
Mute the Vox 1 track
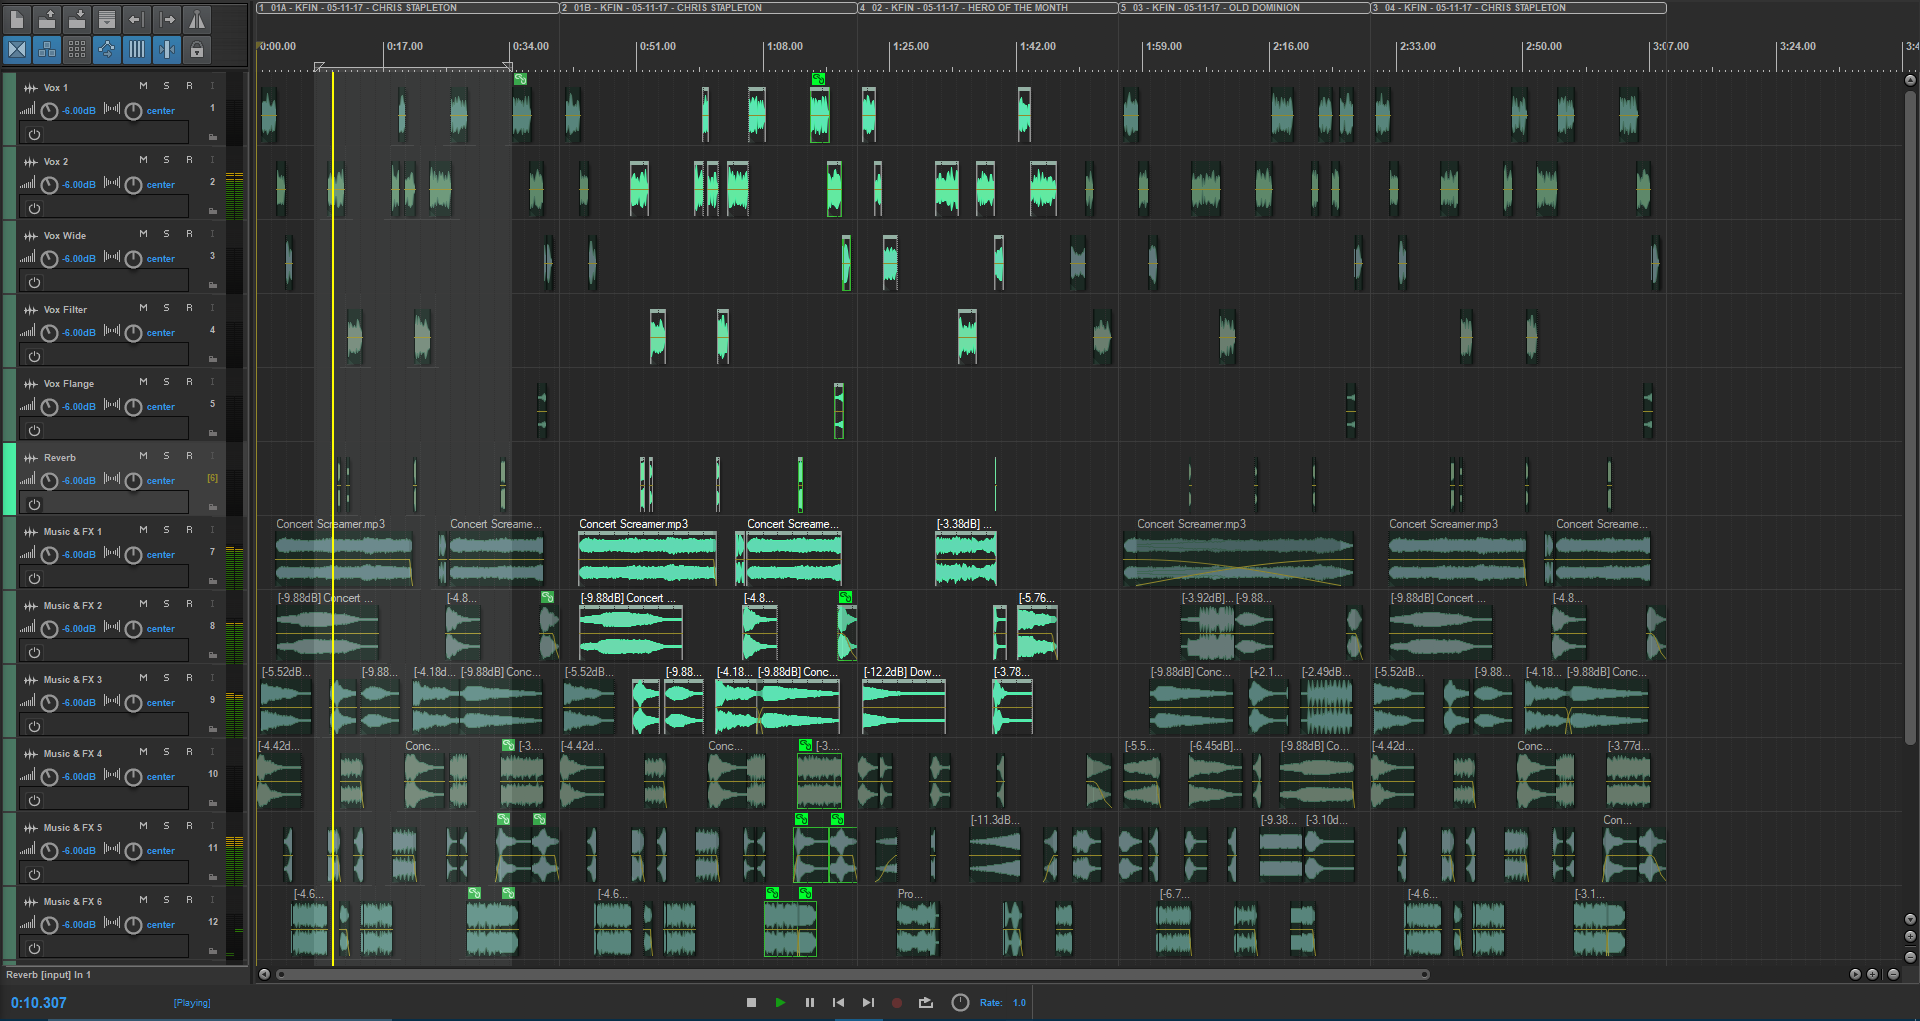(143, 86)
